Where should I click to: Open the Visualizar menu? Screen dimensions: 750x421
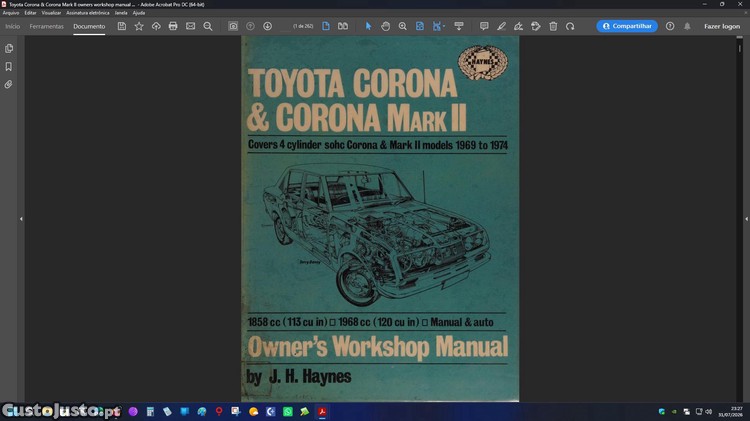(x=51, y=13)
